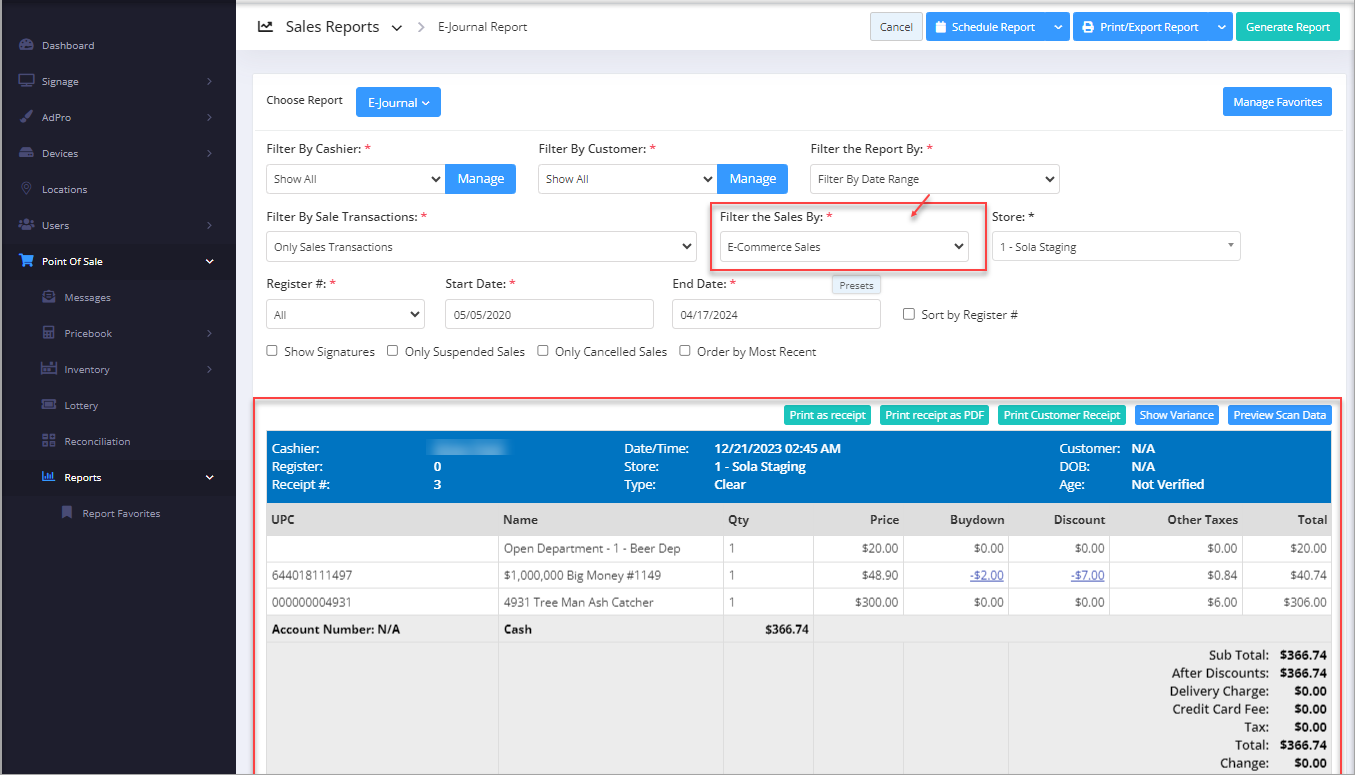Click the Signage monitor icon
This screenshot has width=1355, height=775.
27,81
